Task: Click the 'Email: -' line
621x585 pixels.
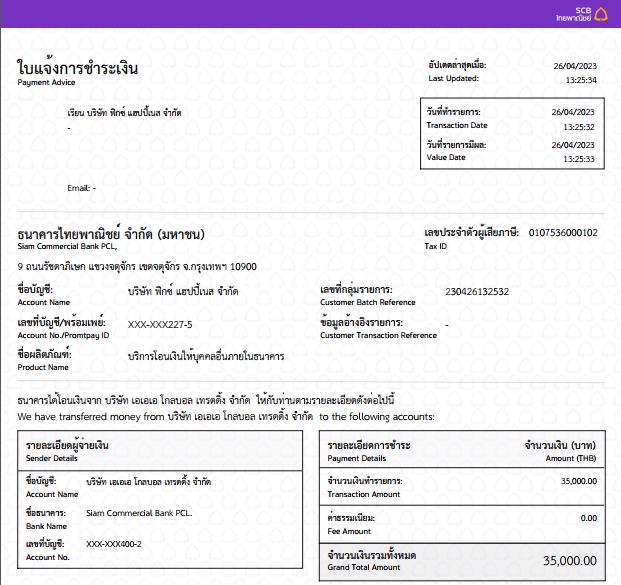Action: pyautogui.click(x=82, y=188)
